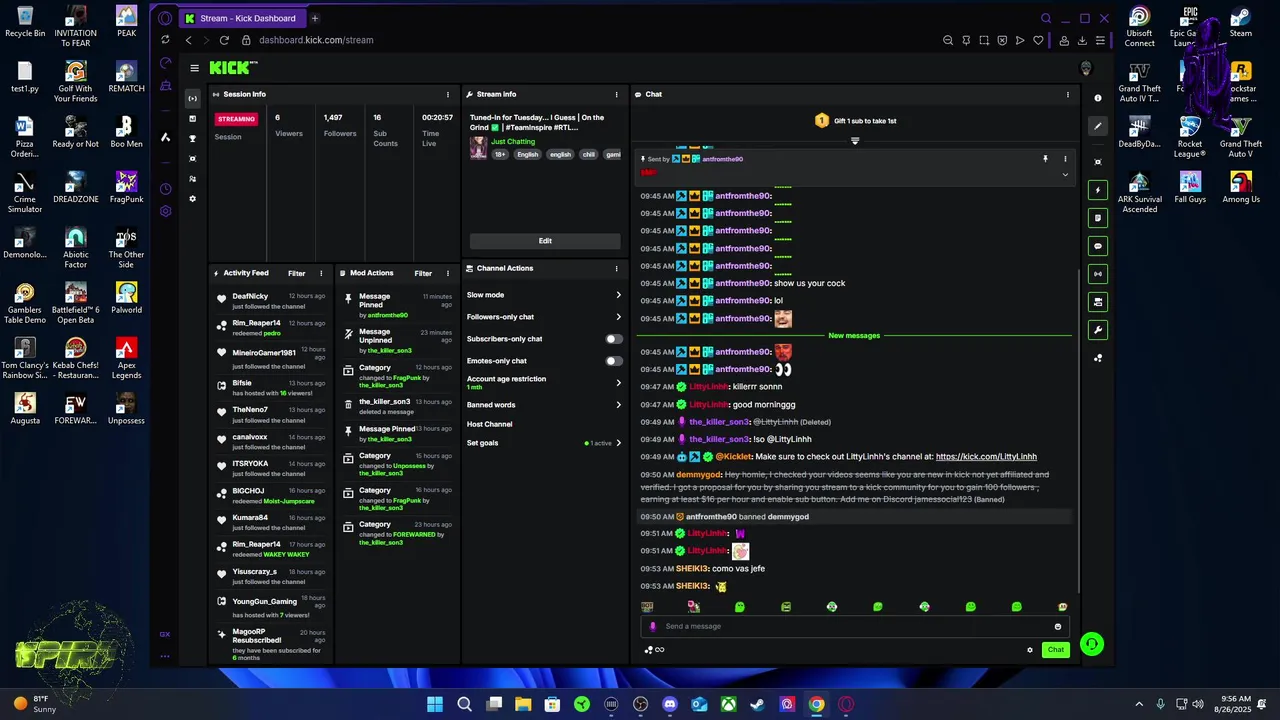Viewport: 1280px width, 720px height.
Task: Open File Explorer from the taskbar
Action: click(523, 704)
